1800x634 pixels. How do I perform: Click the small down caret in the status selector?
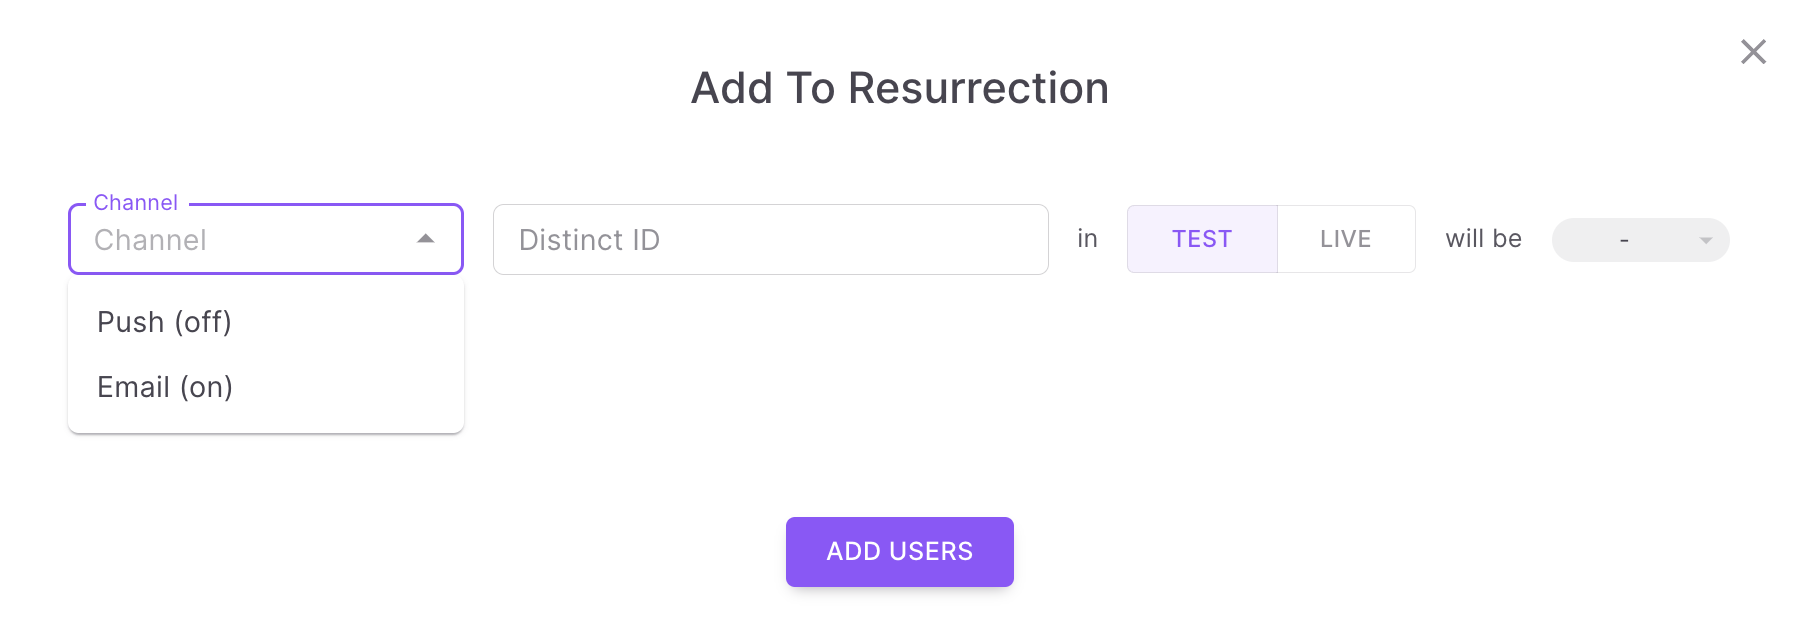click(x=1706, y=240)
